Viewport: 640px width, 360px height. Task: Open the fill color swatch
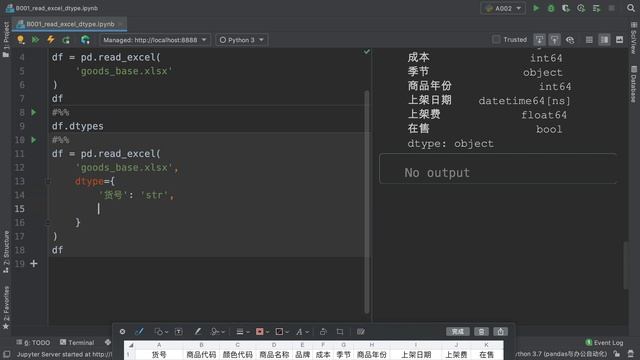point(282,332)
